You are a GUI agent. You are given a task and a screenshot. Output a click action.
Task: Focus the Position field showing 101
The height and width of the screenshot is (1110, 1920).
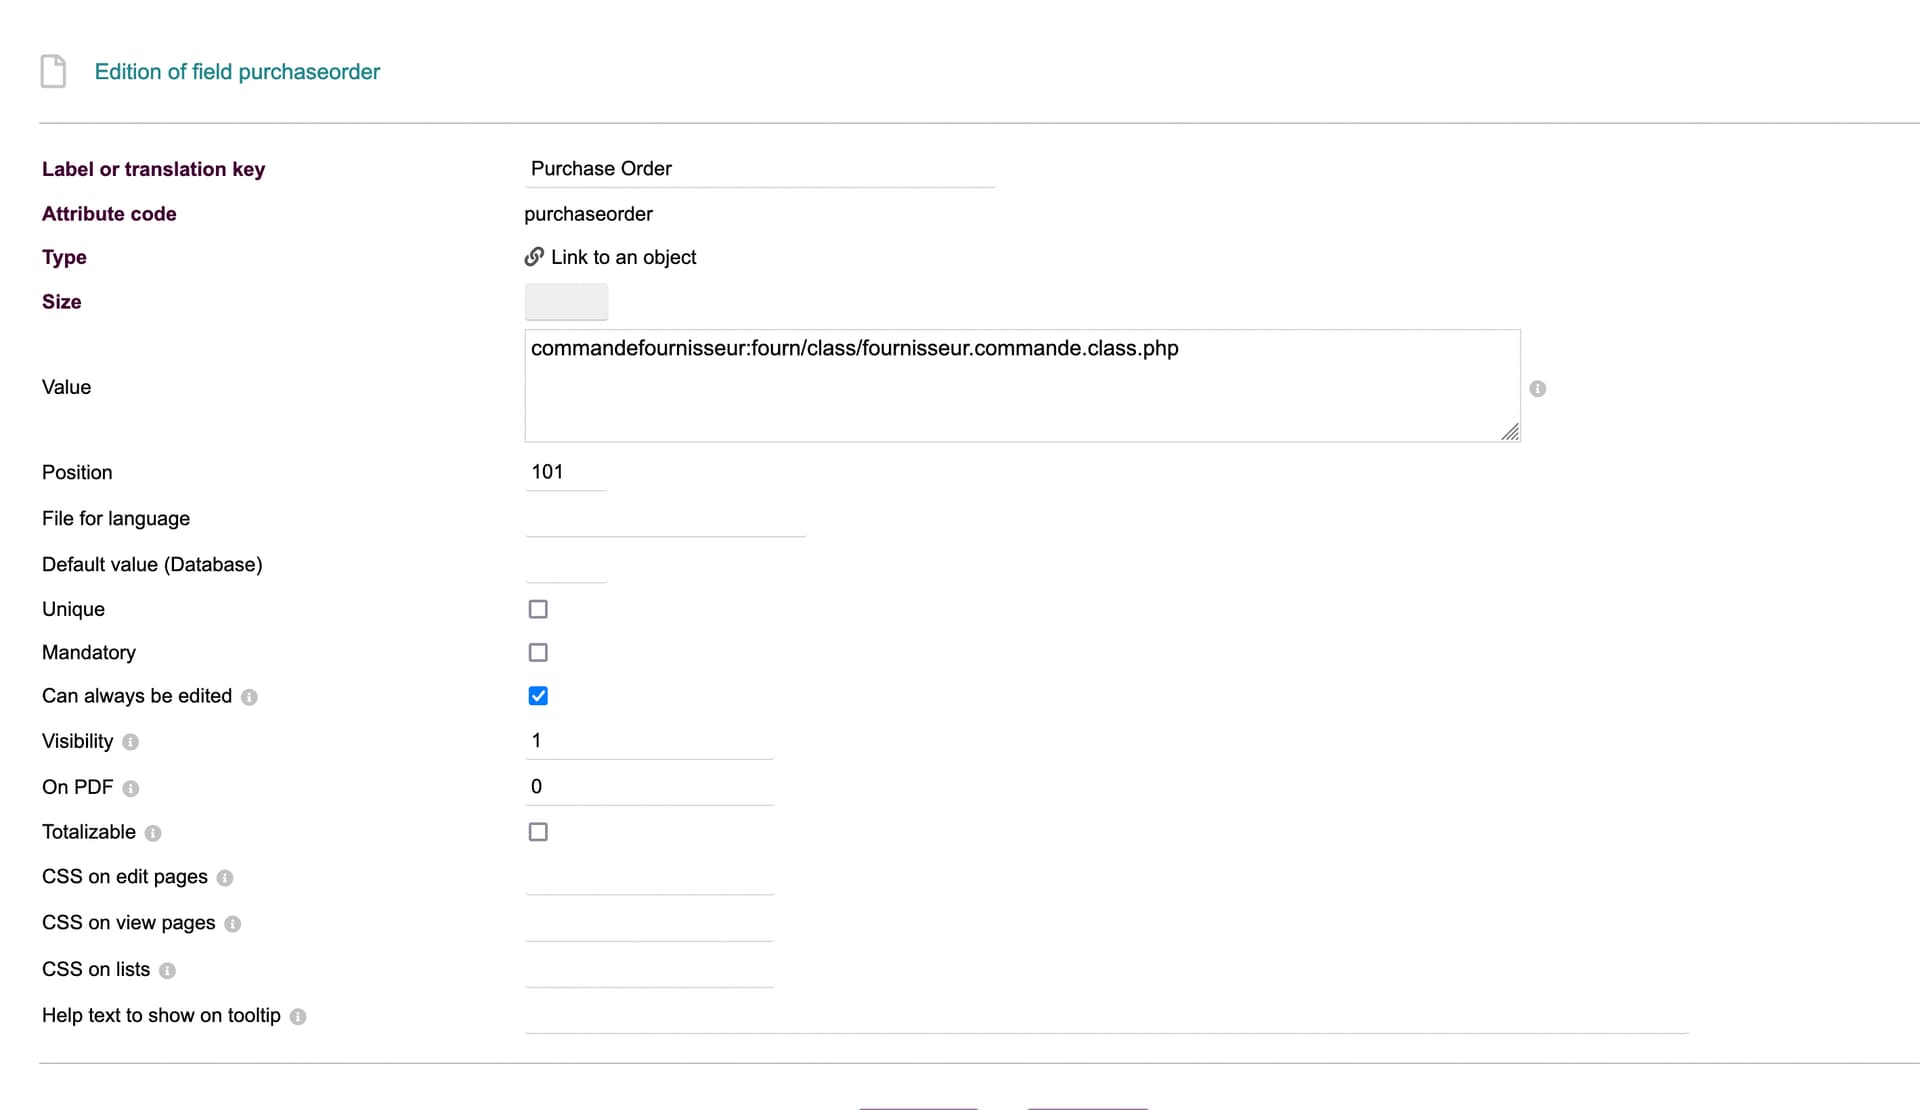(565, 472)
